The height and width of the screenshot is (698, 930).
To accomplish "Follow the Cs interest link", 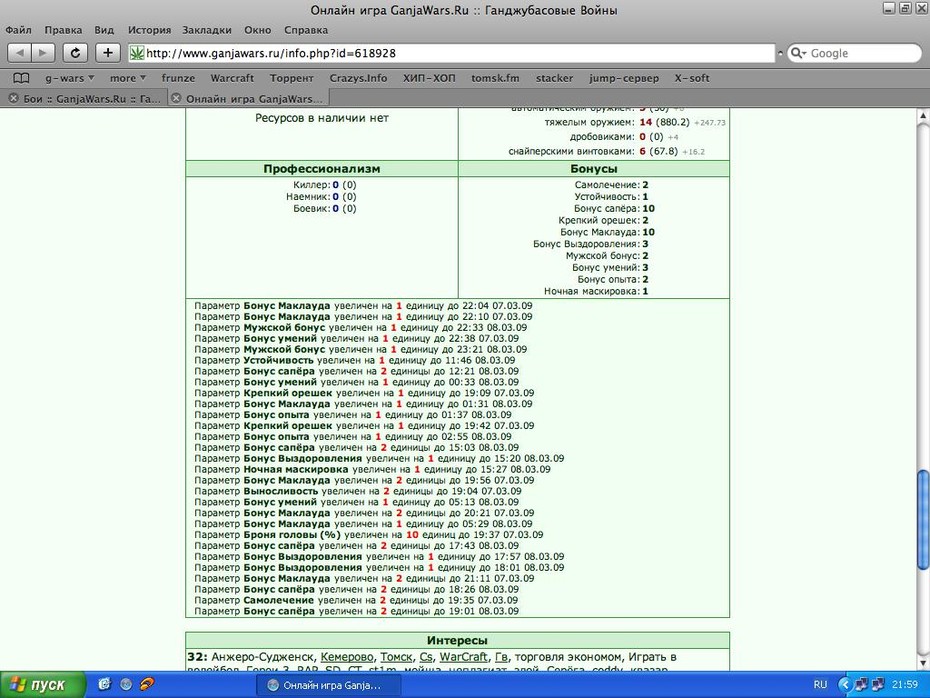I will click(x=426, y=657).
